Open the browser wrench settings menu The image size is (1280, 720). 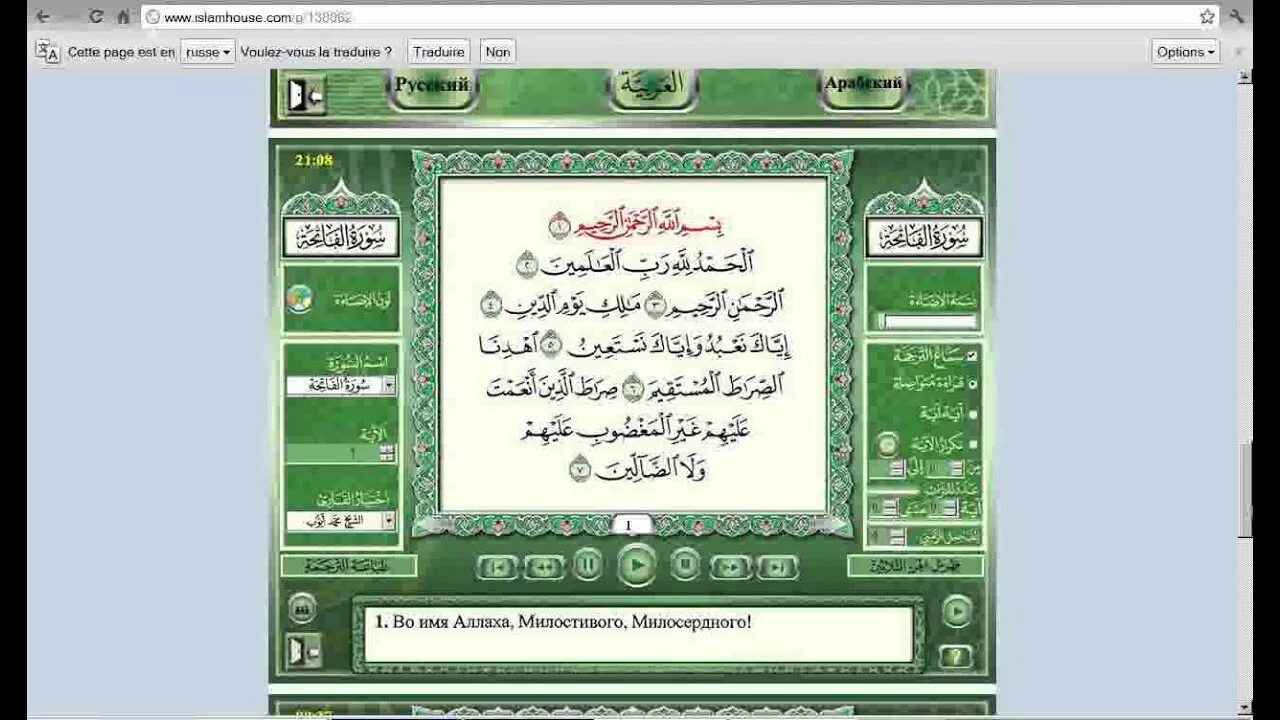(1238, 17)
